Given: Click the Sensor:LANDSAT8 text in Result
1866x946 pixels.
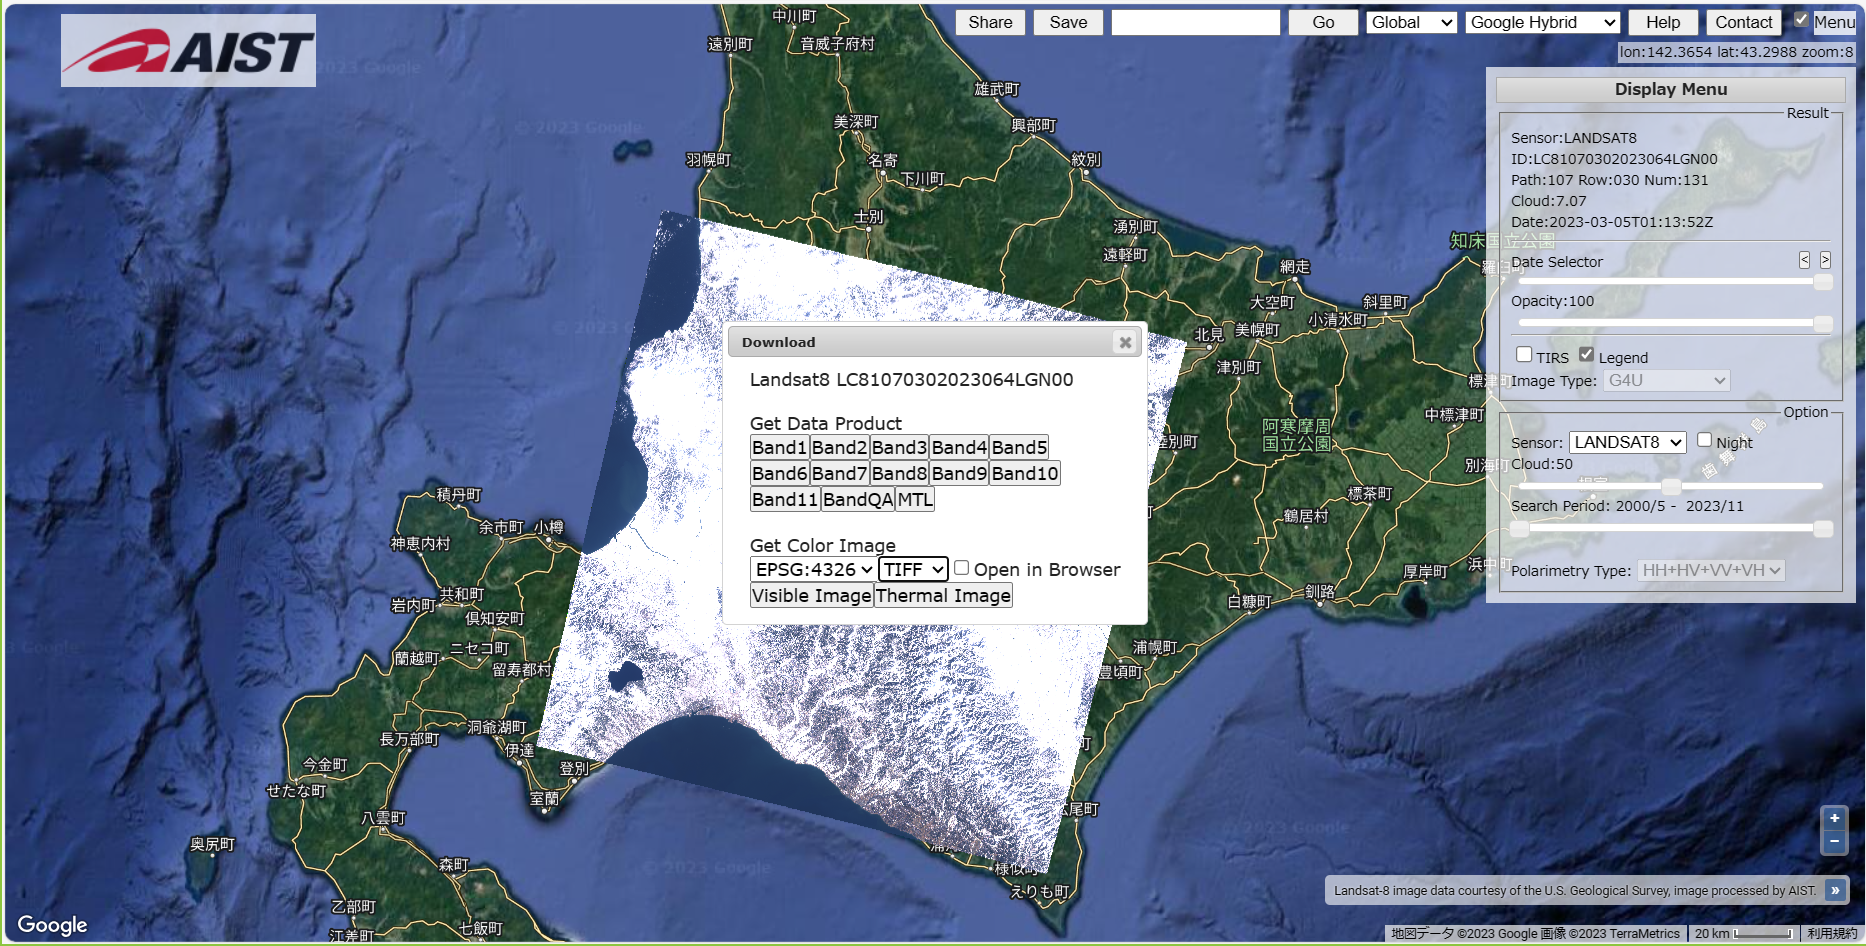Looking at the screenshot, I should [x=1574, y=138].
